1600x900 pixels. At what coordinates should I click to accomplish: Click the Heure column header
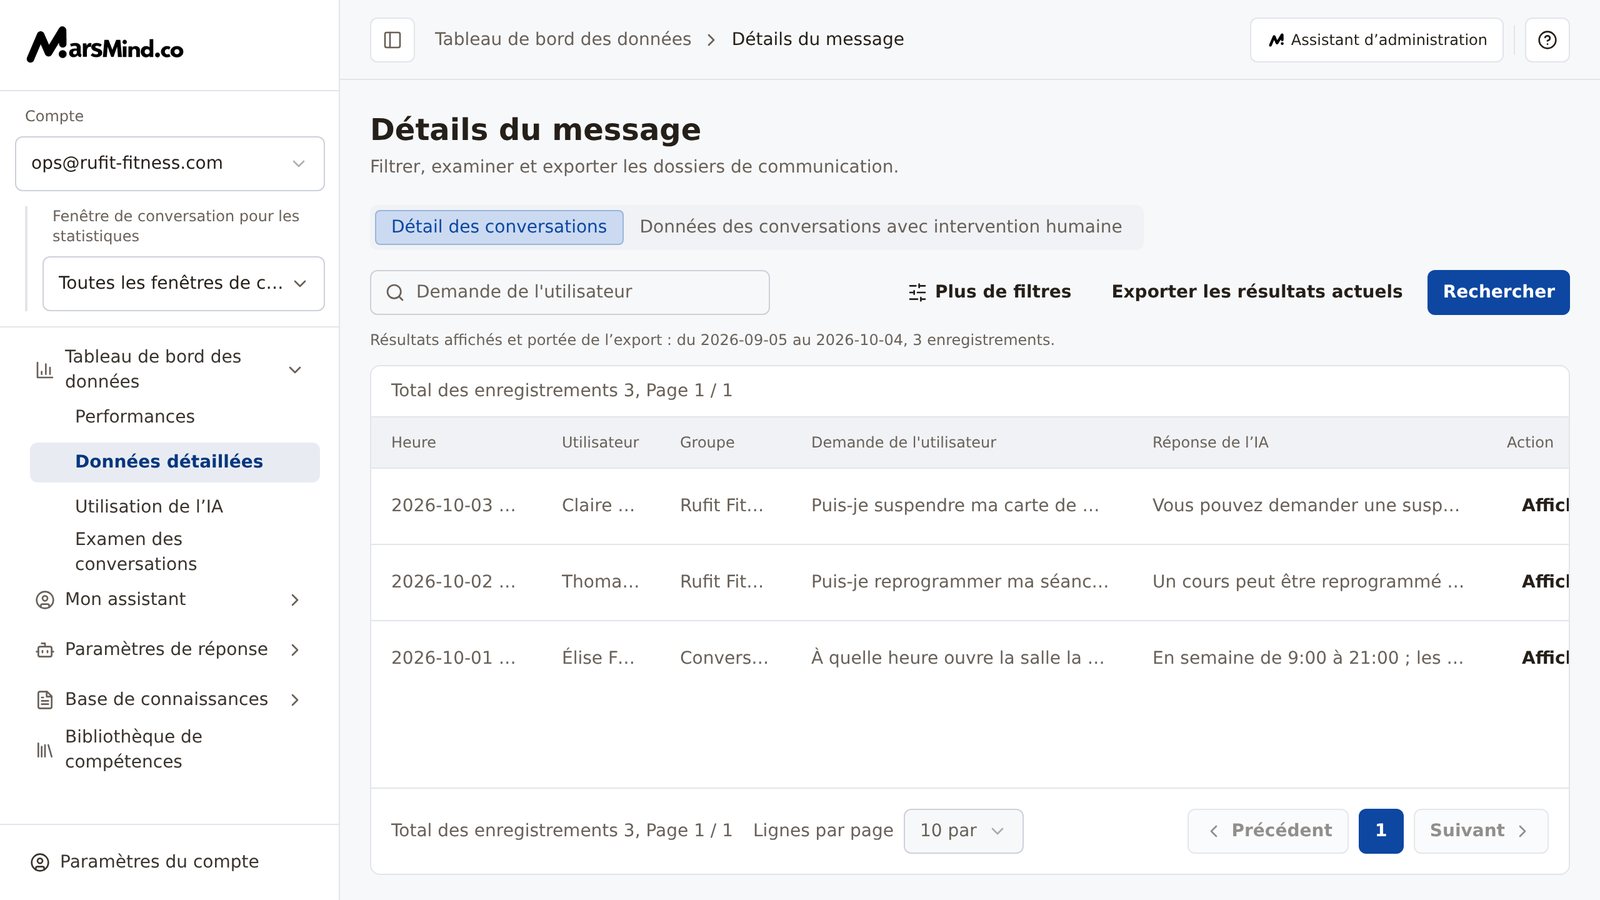click(x=413, y=443)
